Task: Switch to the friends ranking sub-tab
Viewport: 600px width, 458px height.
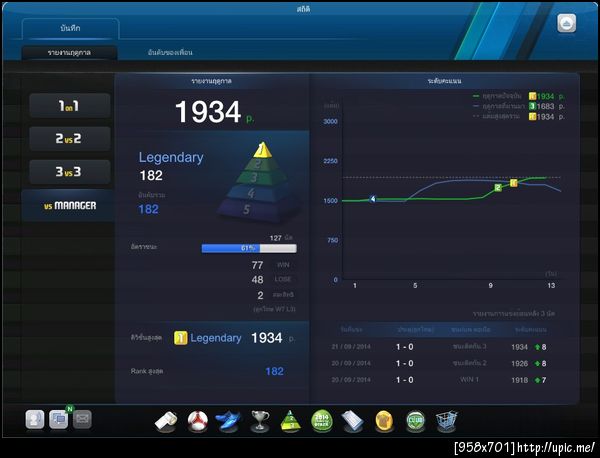Action: [x=170, y=52]
